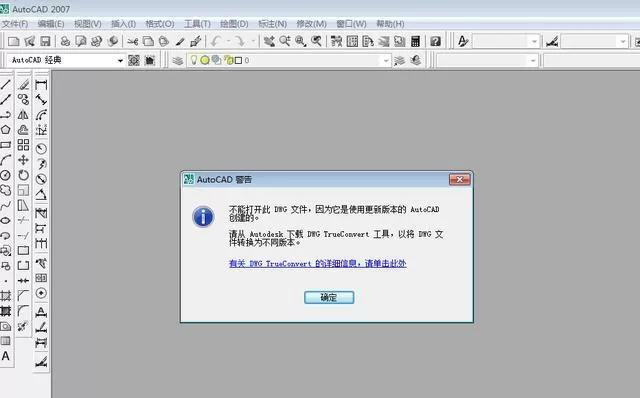Follow the DWG TrueConvert details link
Viewport: 640px width, 398px height.
[318, 263]
